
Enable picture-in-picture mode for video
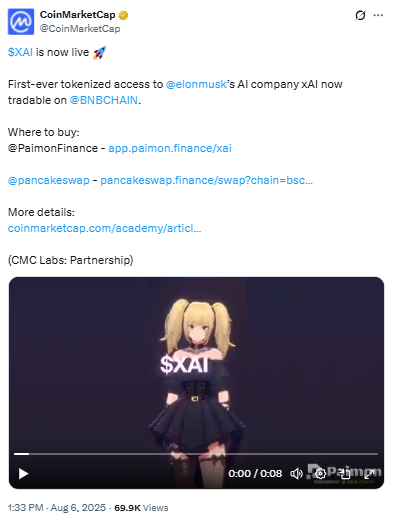point(345,473)
